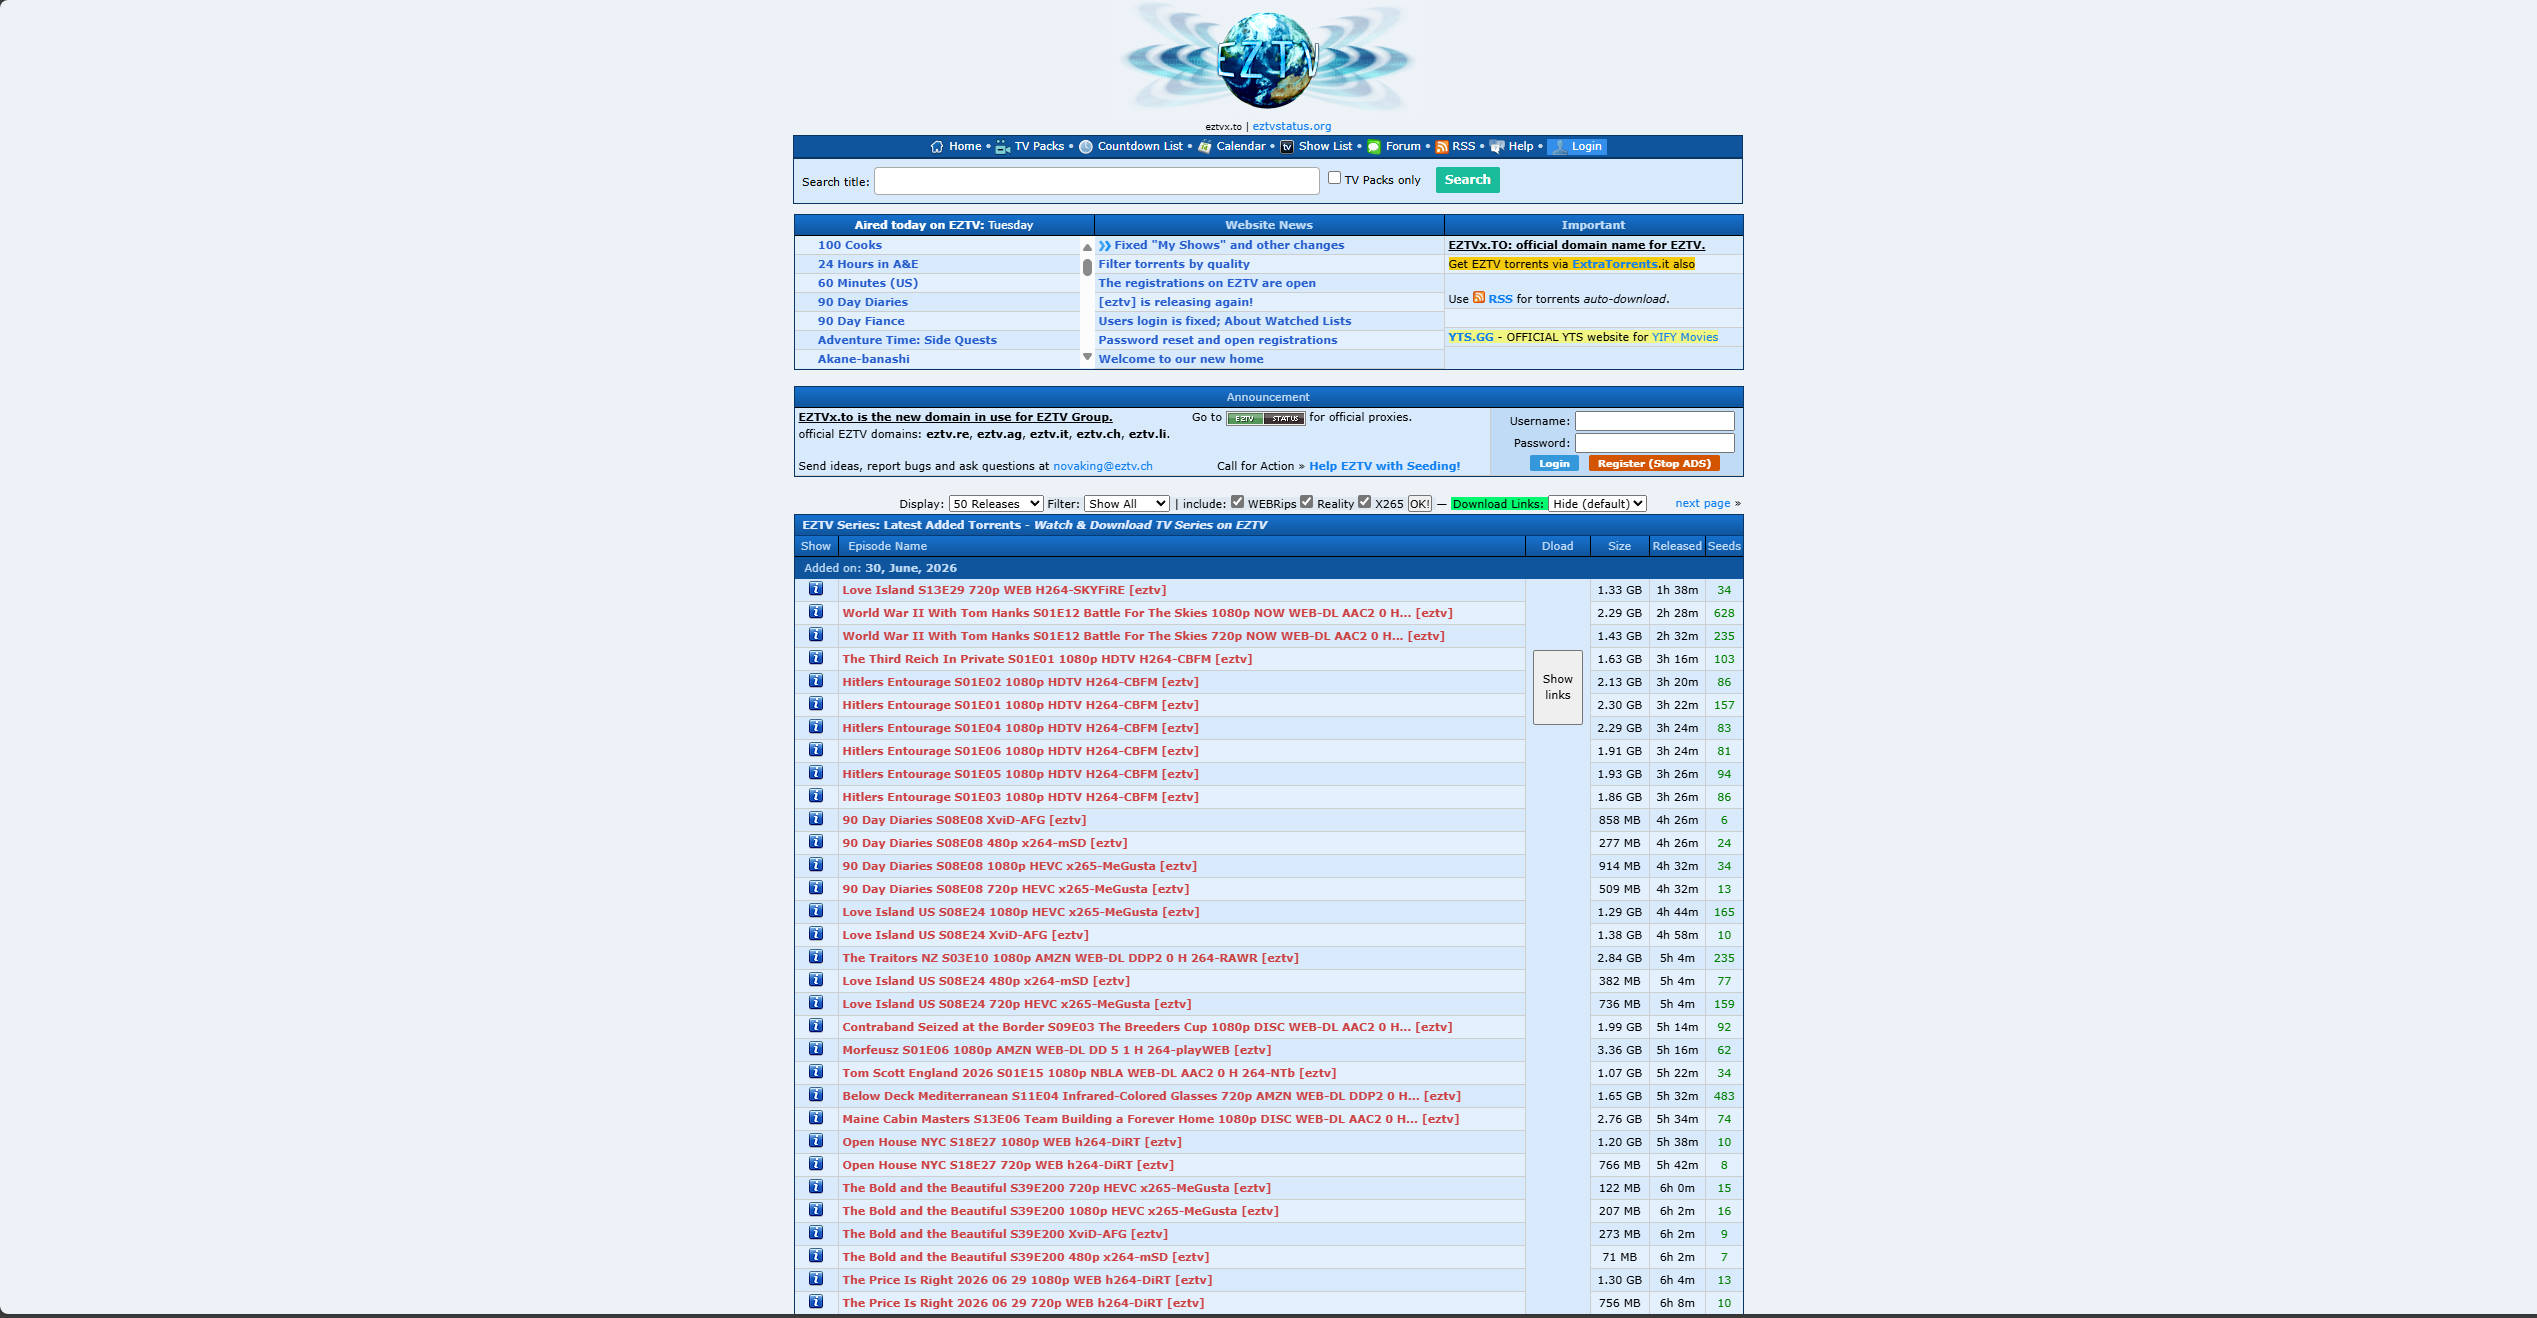
Task: Click info icon for Tom Scott England 2026
Action: [x=816, y=1072]
